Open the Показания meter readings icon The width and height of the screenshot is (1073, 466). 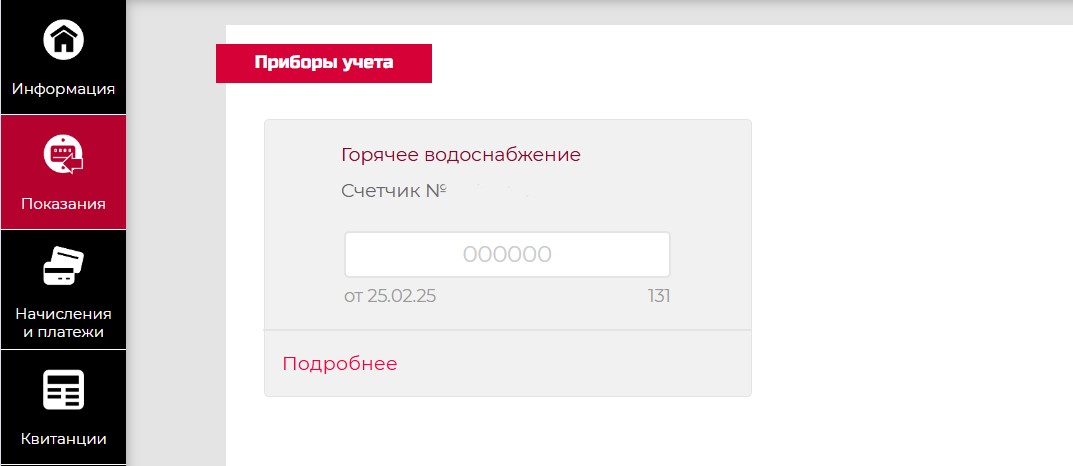(x=63, y=155)
